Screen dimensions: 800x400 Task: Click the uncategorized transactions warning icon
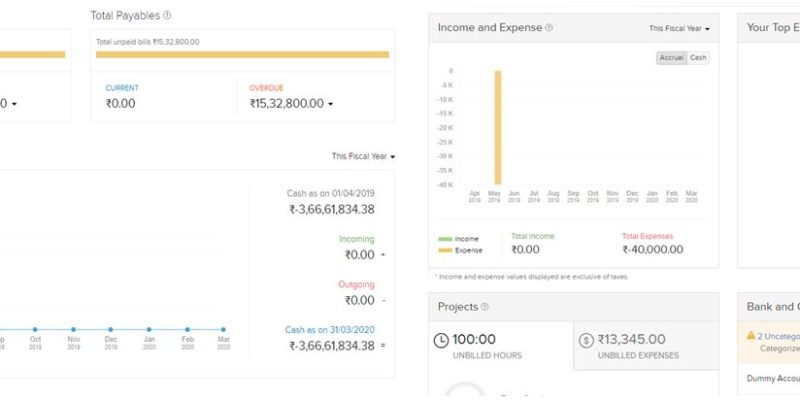coord(751,335)
